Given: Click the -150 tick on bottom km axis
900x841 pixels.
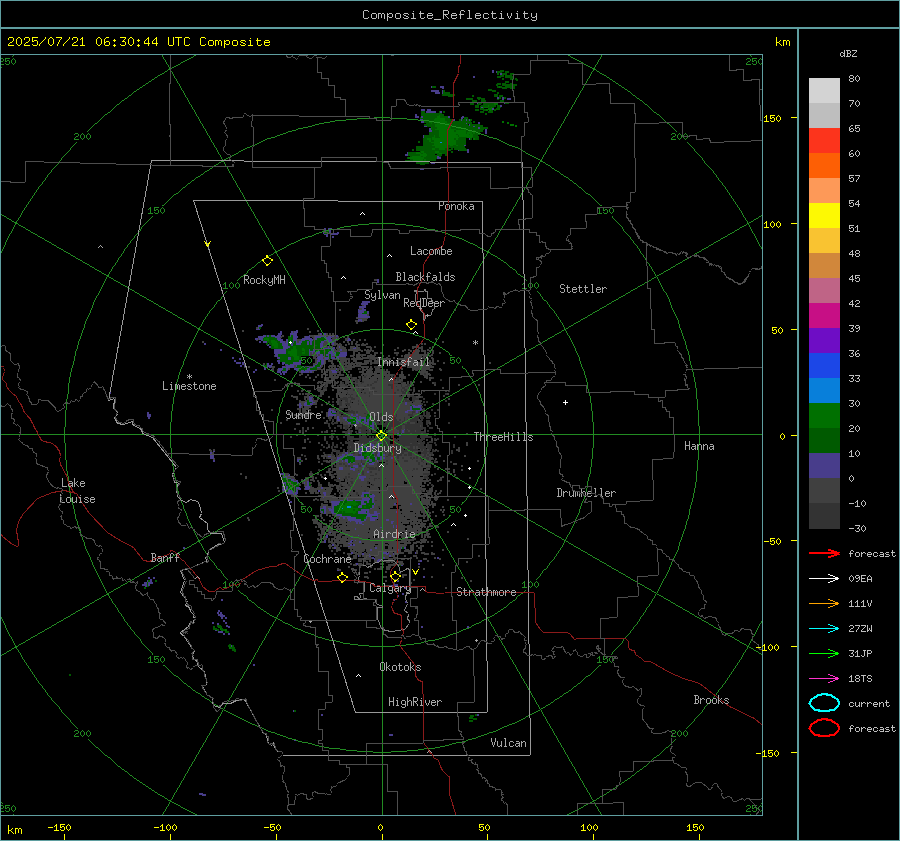Looking at the screenshot, I should pyautogui.click(x=59, y=828).
